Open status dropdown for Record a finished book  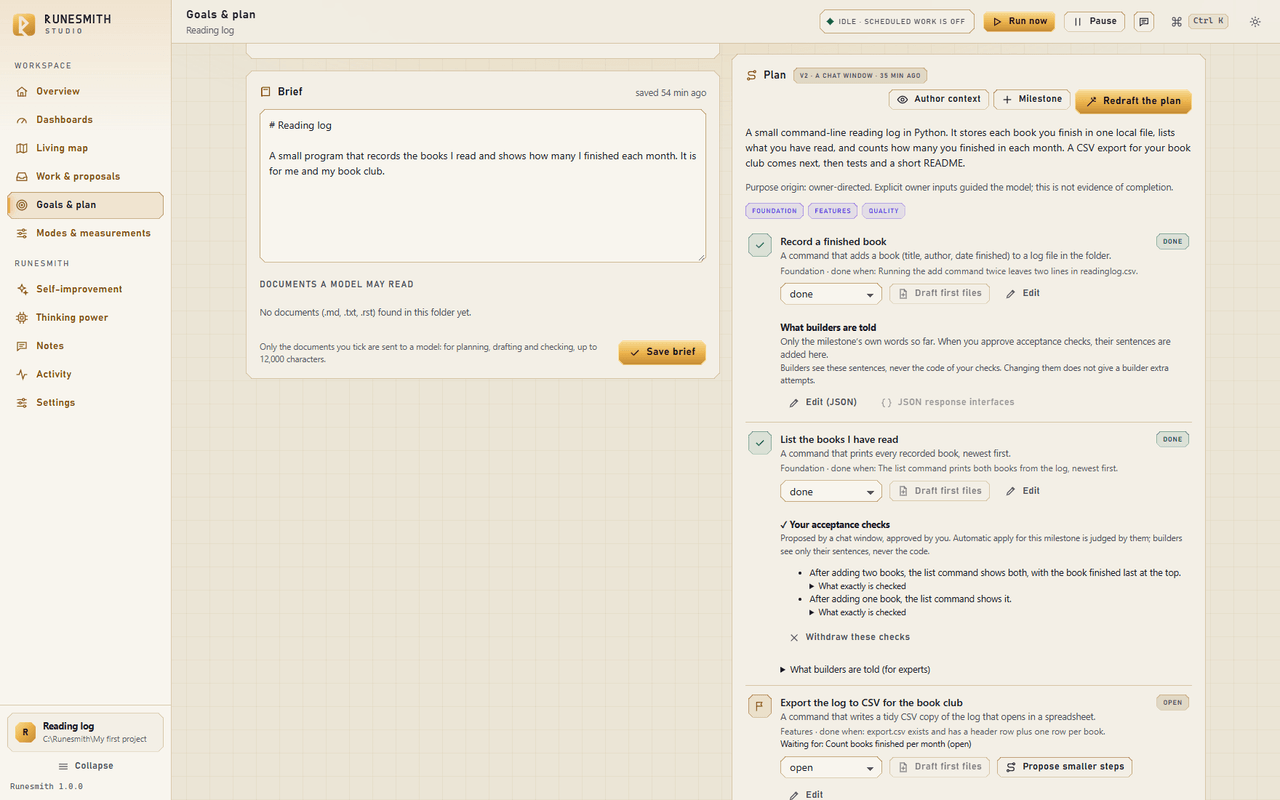click(831, 294)
